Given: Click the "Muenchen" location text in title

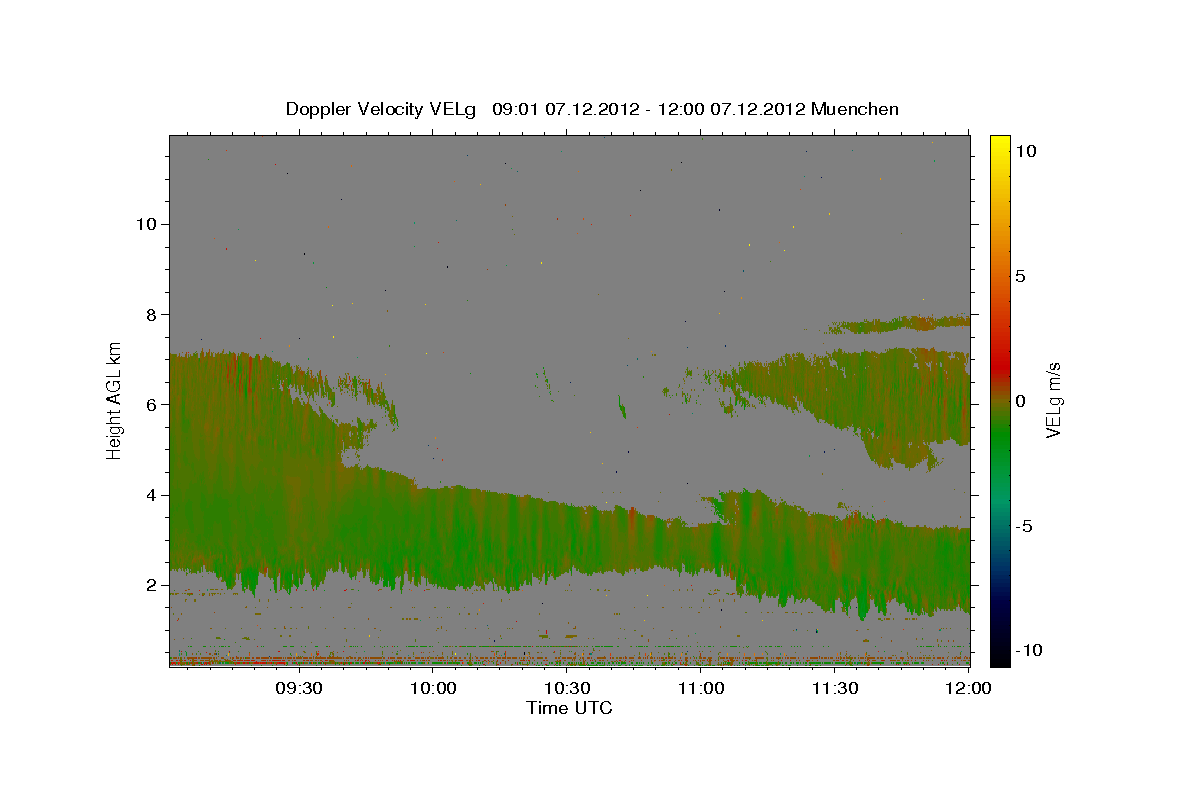Looking at the screenshot, I should pos(855,109).
